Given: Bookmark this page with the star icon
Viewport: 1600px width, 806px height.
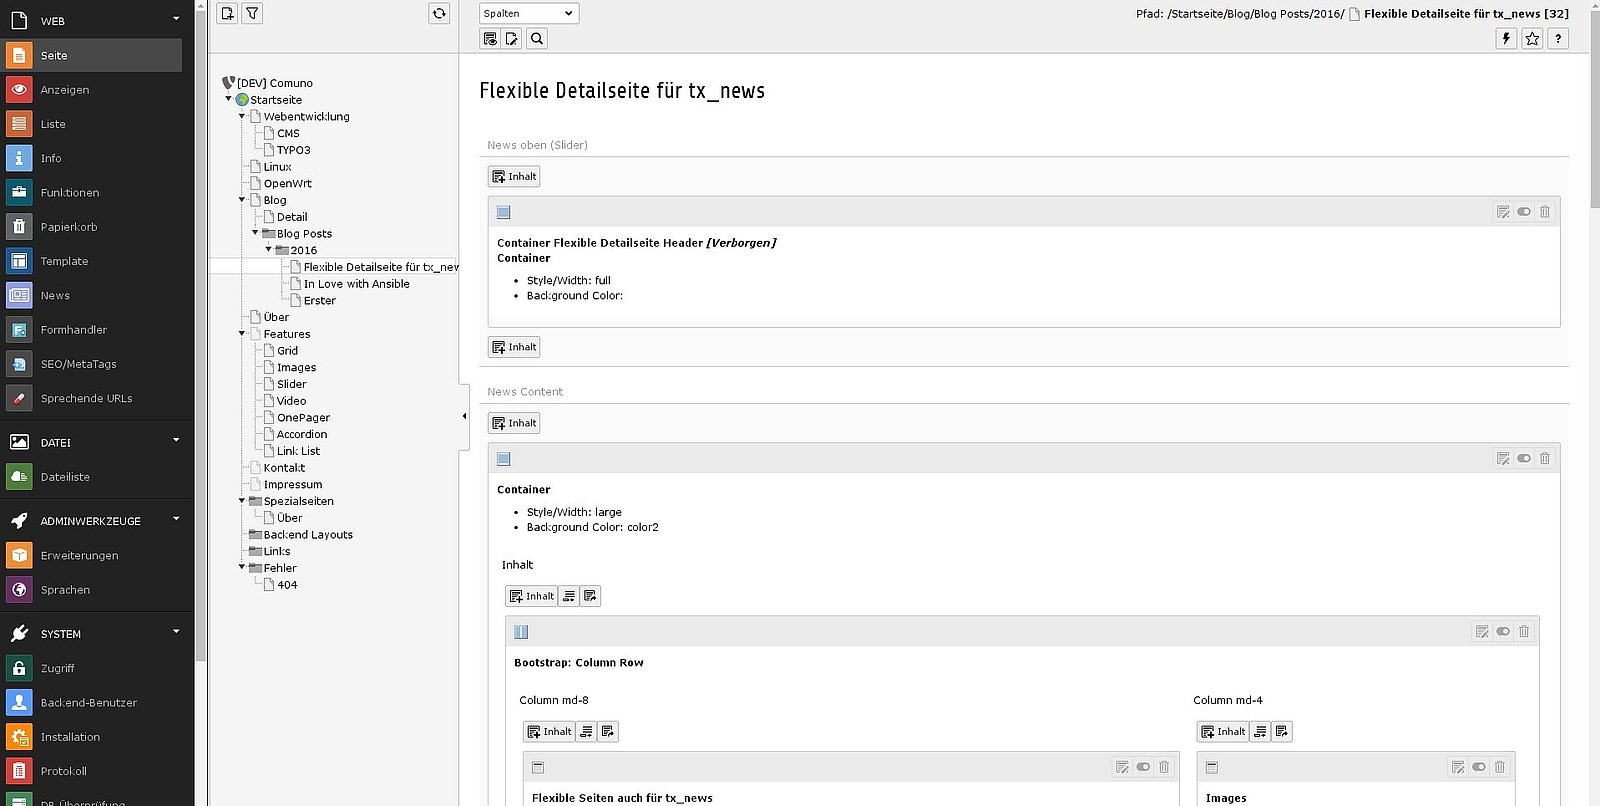Looking at the screenshot, I should coord(1532,38).
